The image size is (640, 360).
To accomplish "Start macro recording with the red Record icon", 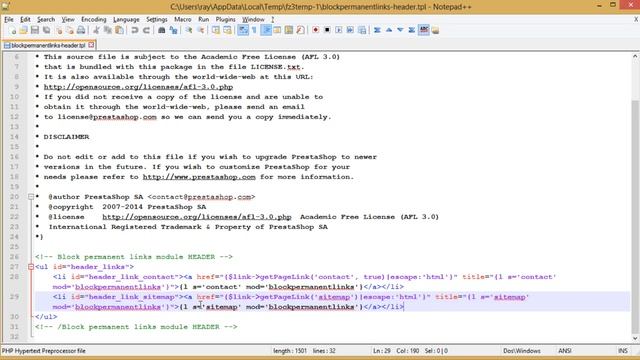I will tap(316, 30).
